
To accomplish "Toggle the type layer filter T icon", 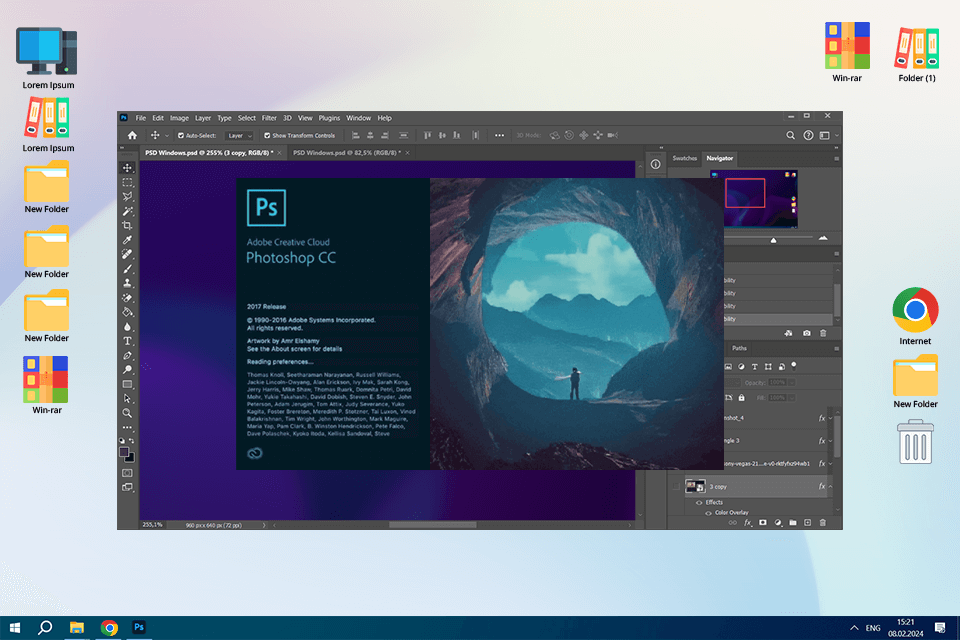I will click(755, 367).
